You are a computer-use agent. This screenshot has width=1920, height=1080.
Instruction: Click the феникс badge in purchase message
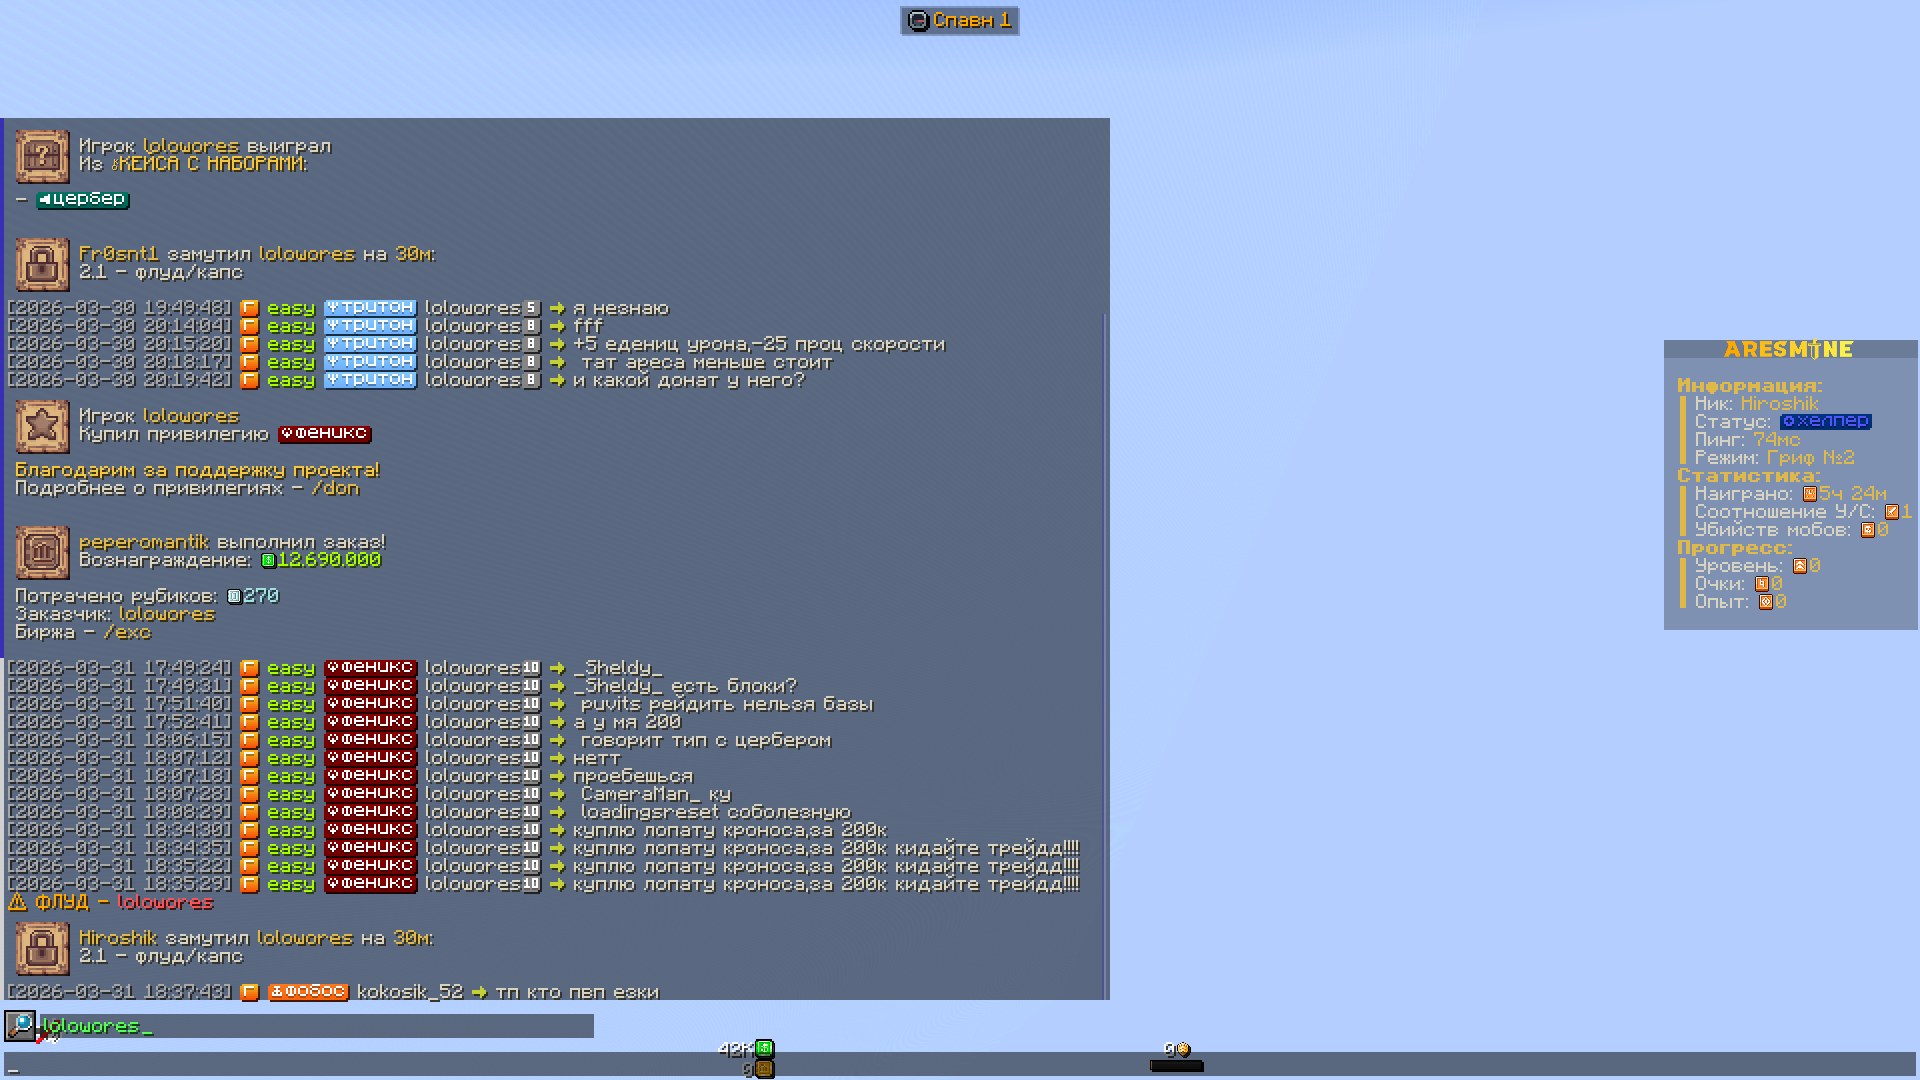pyautogui.click(x=324, y=434)
